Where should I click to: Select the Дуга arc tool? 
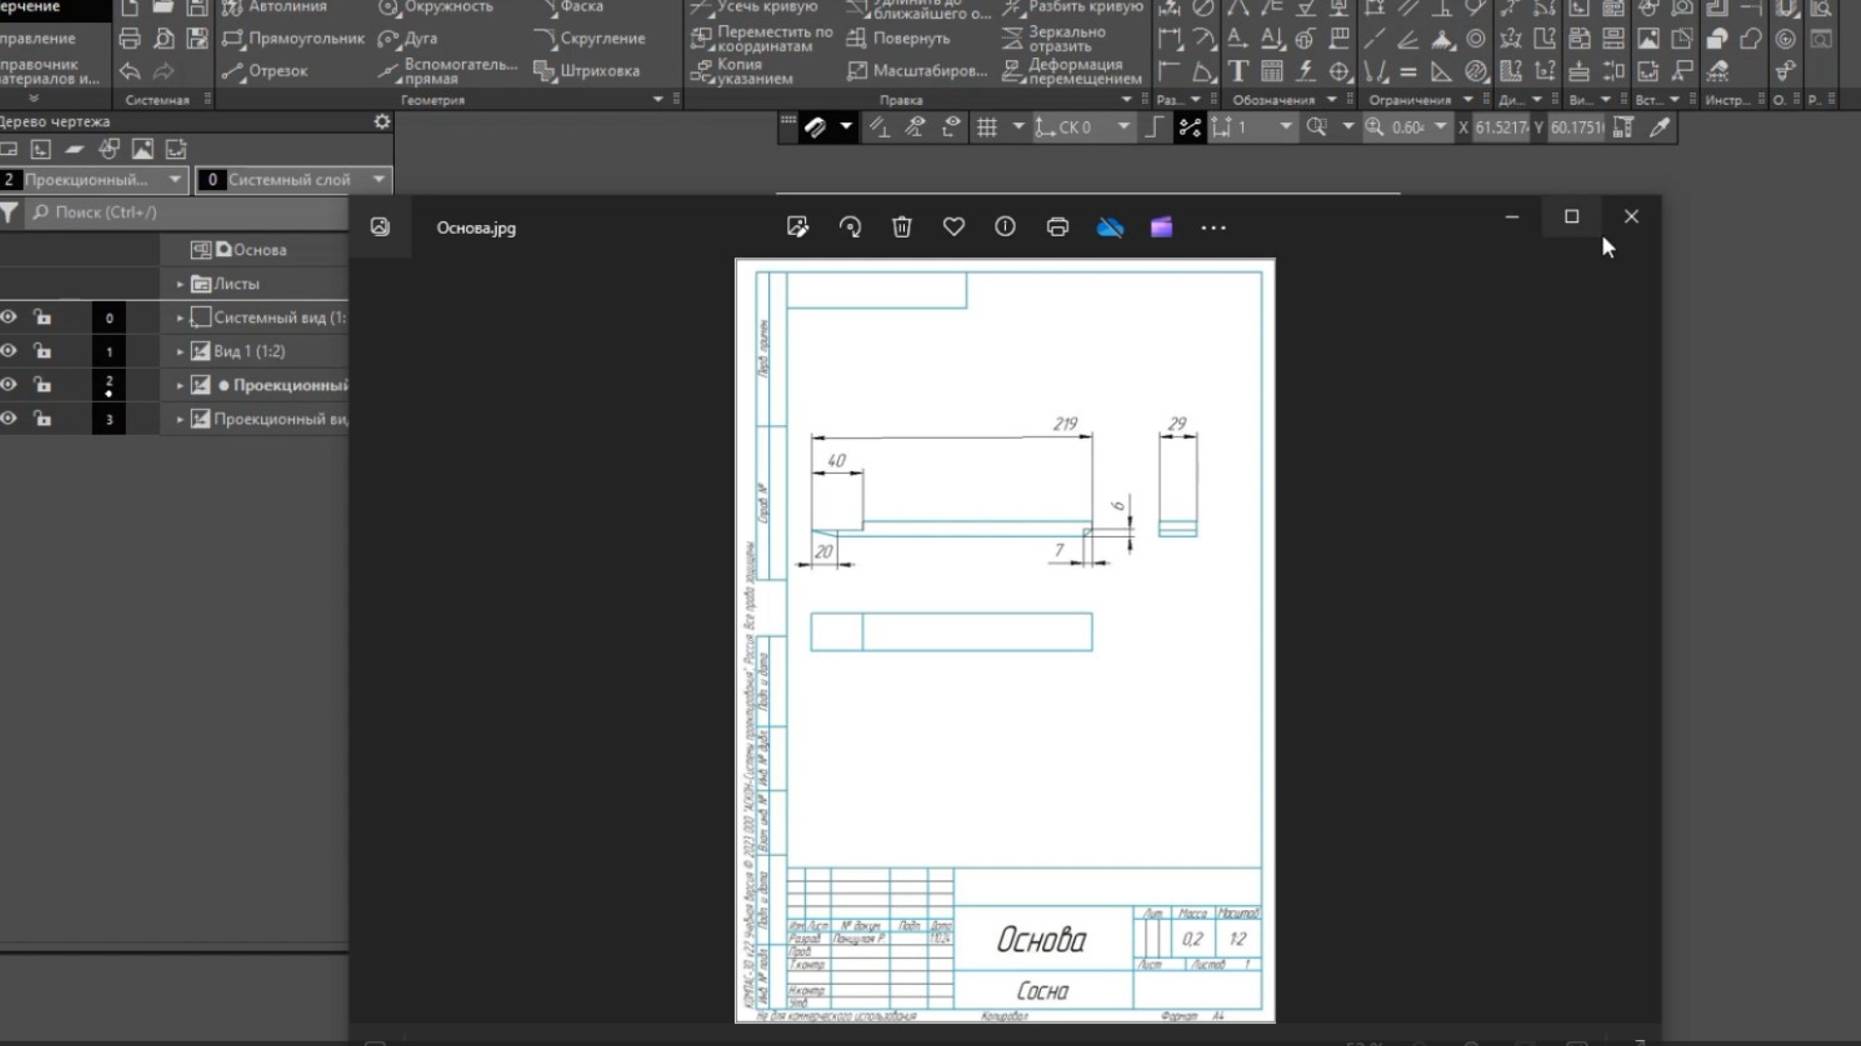408,38
